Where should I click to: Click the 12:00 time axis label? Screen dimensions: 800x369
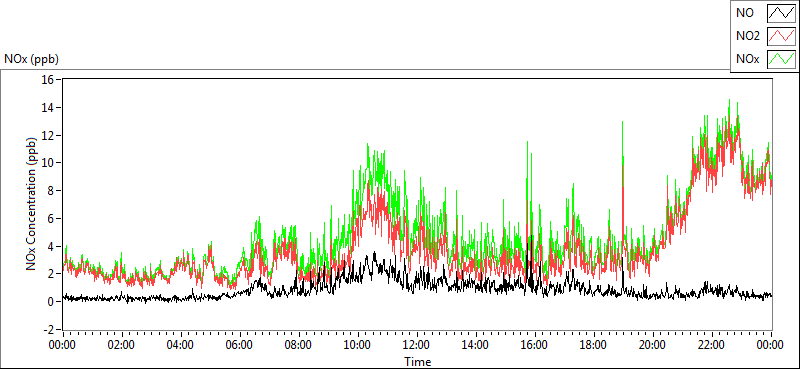coord(417,345)
